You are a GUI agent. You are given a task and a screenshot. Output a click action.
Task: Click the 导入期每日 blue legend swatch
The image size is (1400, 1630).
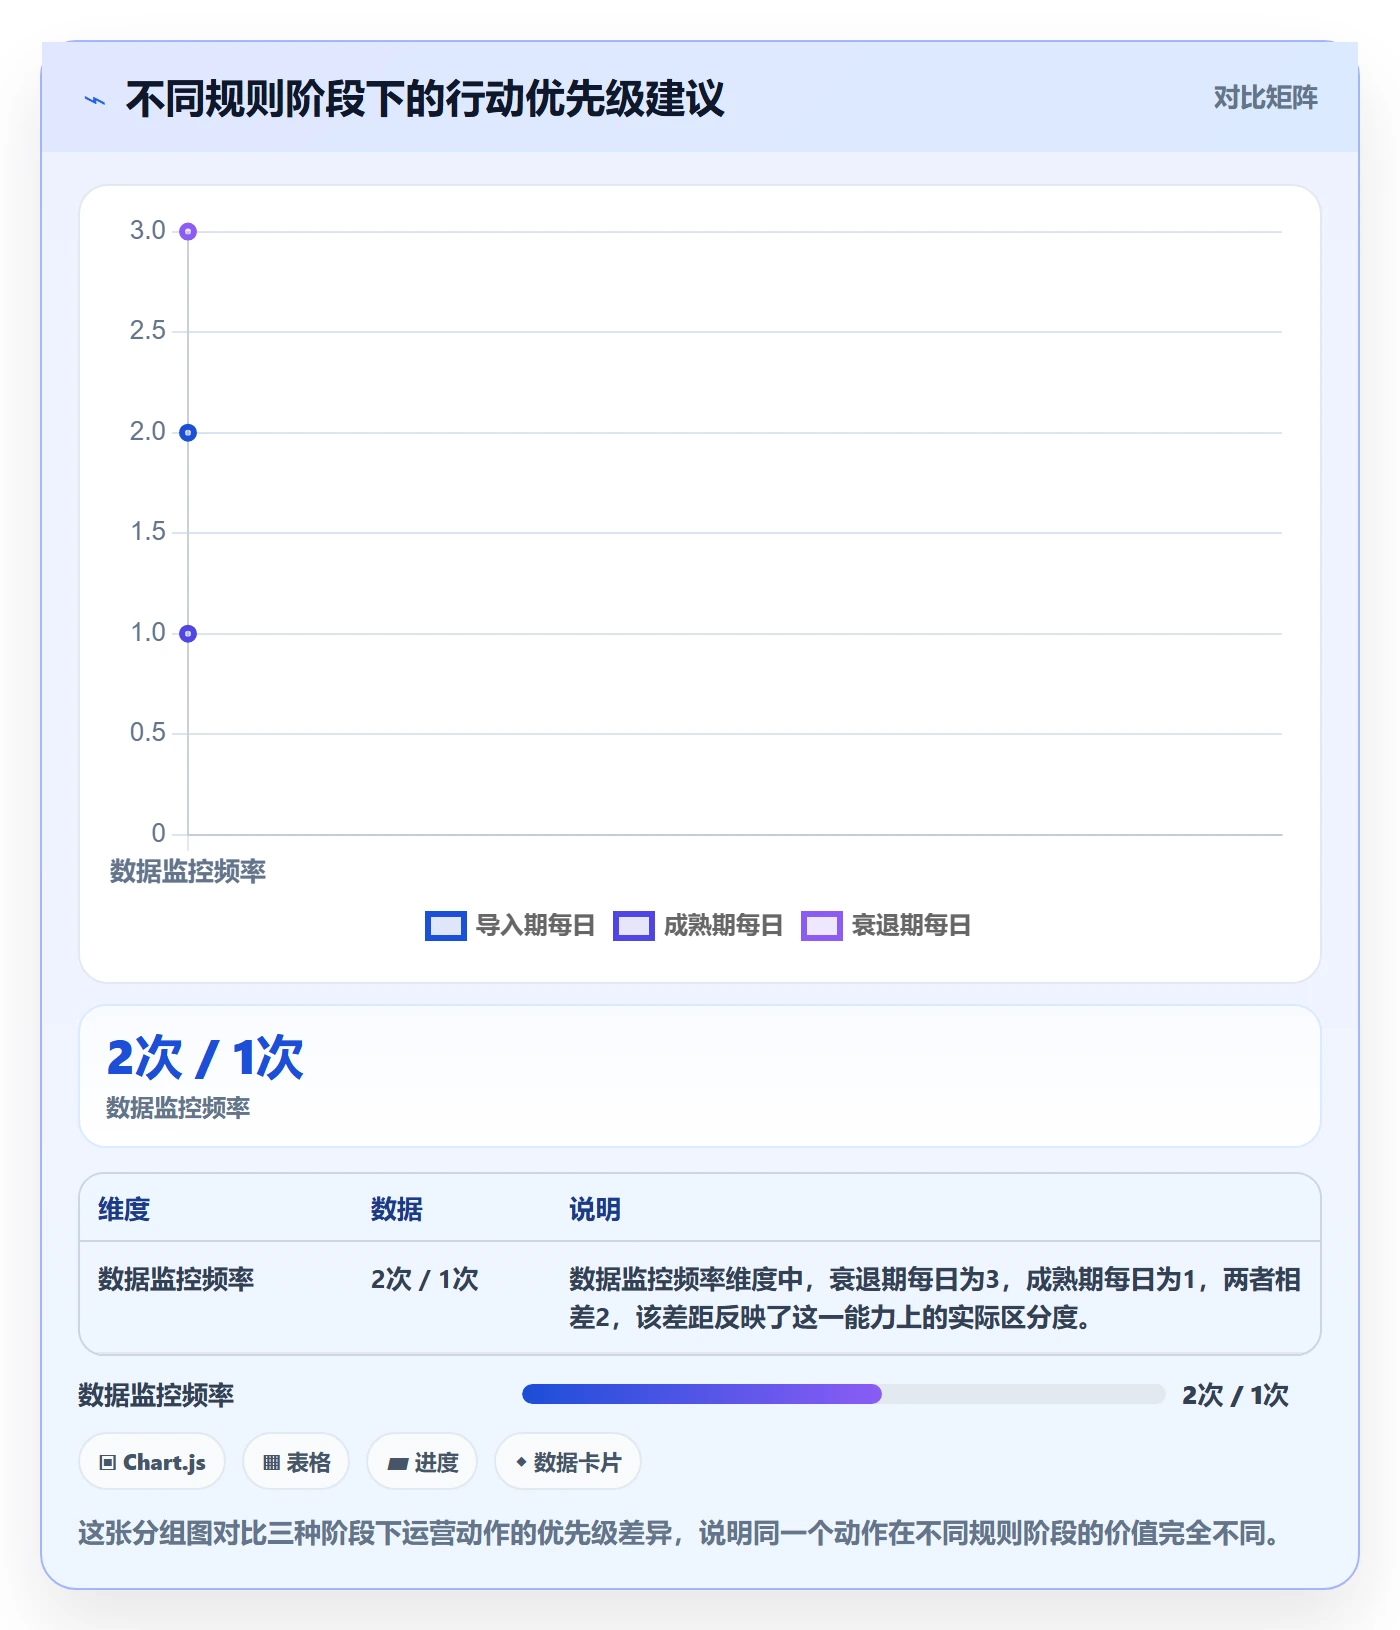446,926
